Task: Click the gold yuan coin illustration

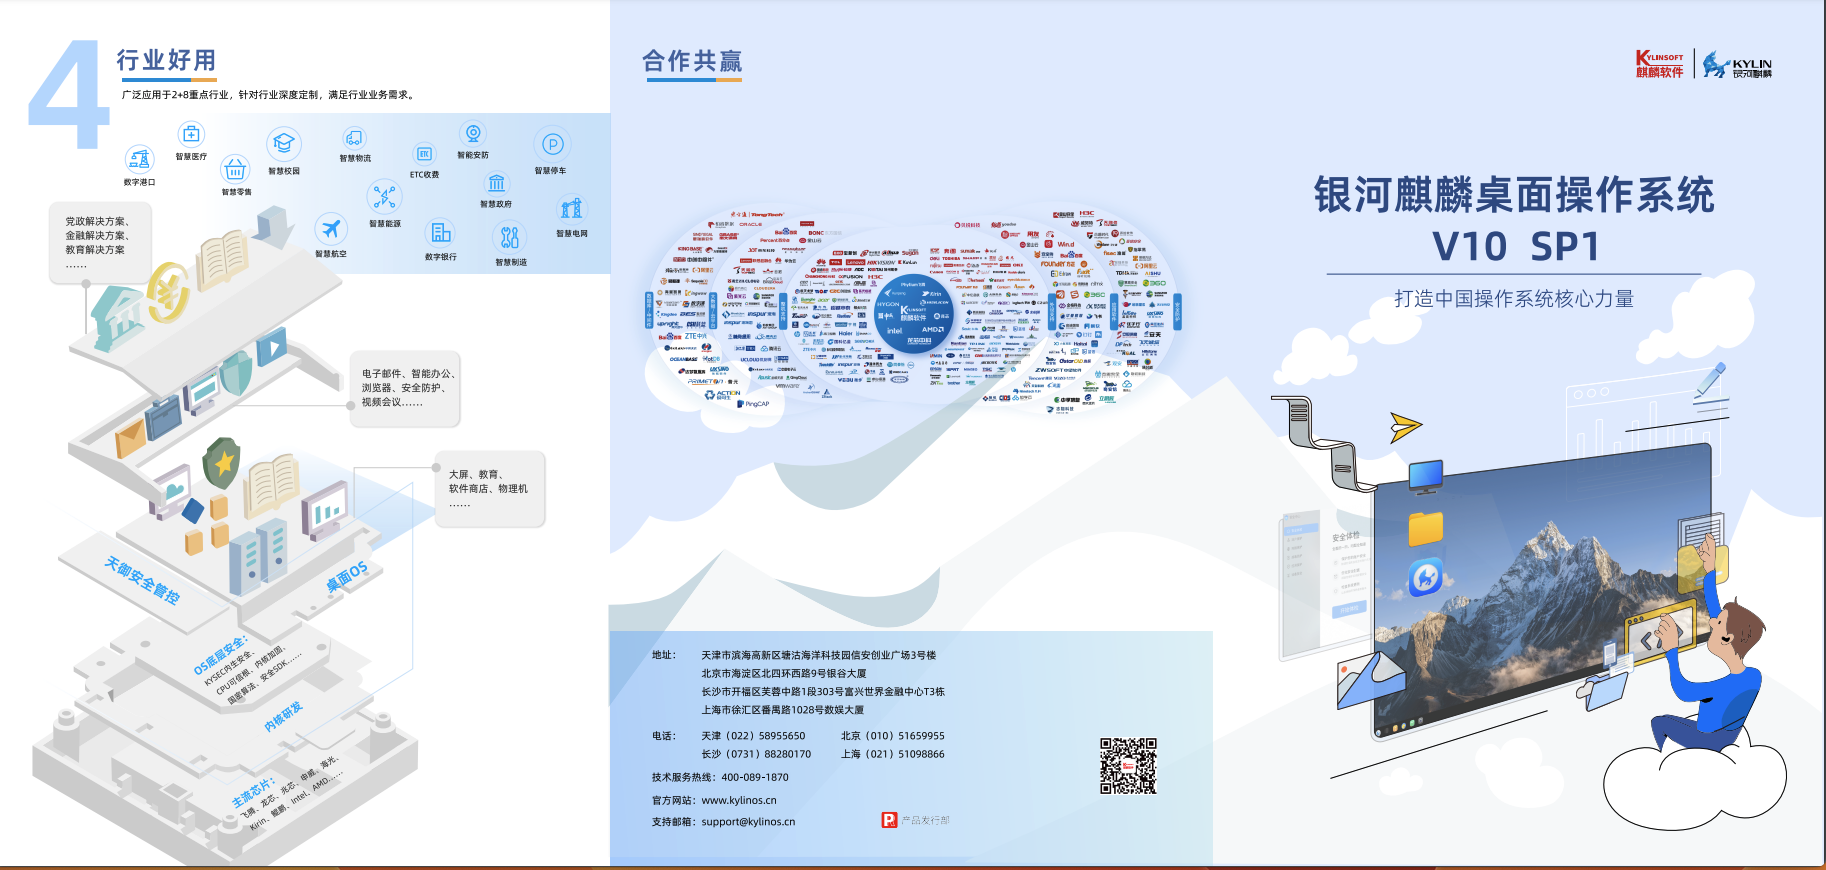Action: pyautogui.click(x=168, y=291)
